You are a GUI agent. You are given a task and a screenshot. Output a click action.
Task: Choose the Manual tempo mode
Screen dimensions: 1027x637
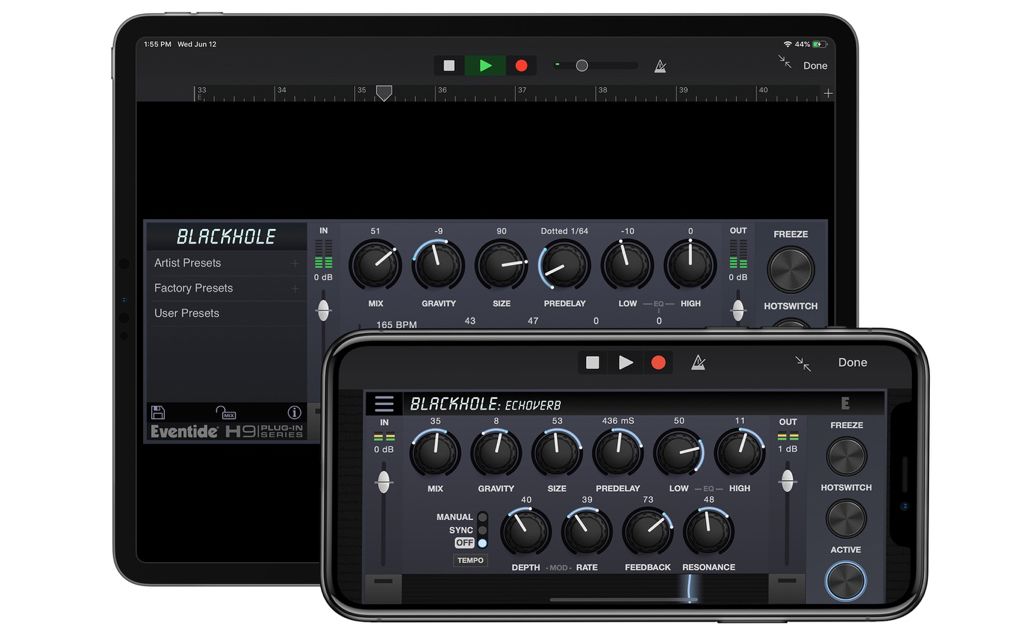click(482, 517)
